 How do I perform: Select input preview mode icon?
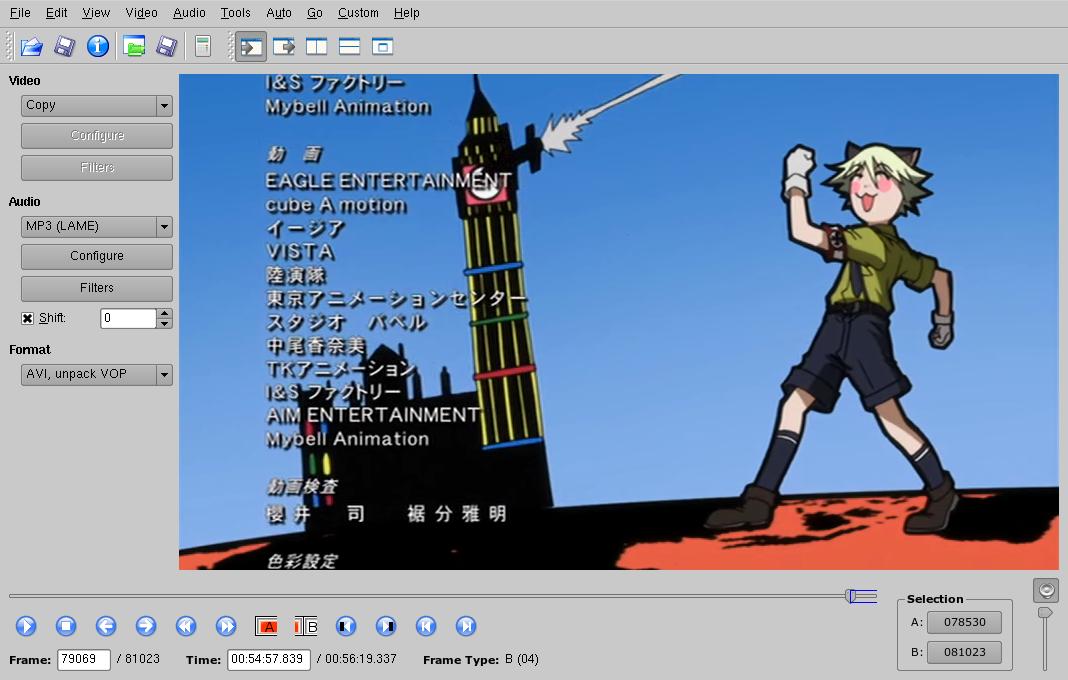coord(251,46)
